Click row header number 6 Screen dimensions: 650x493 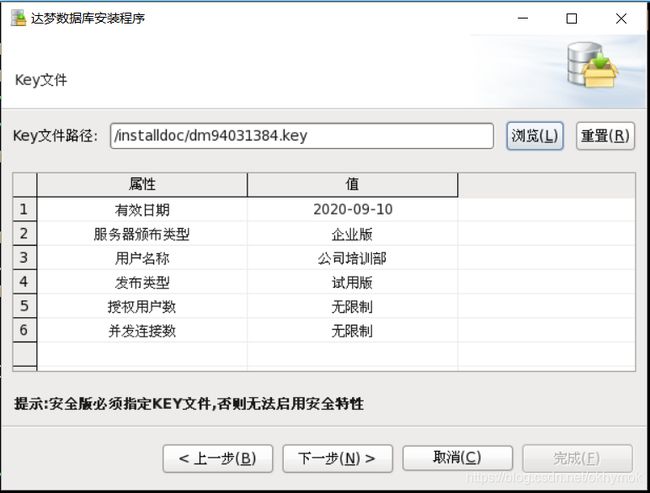[24, 330]
